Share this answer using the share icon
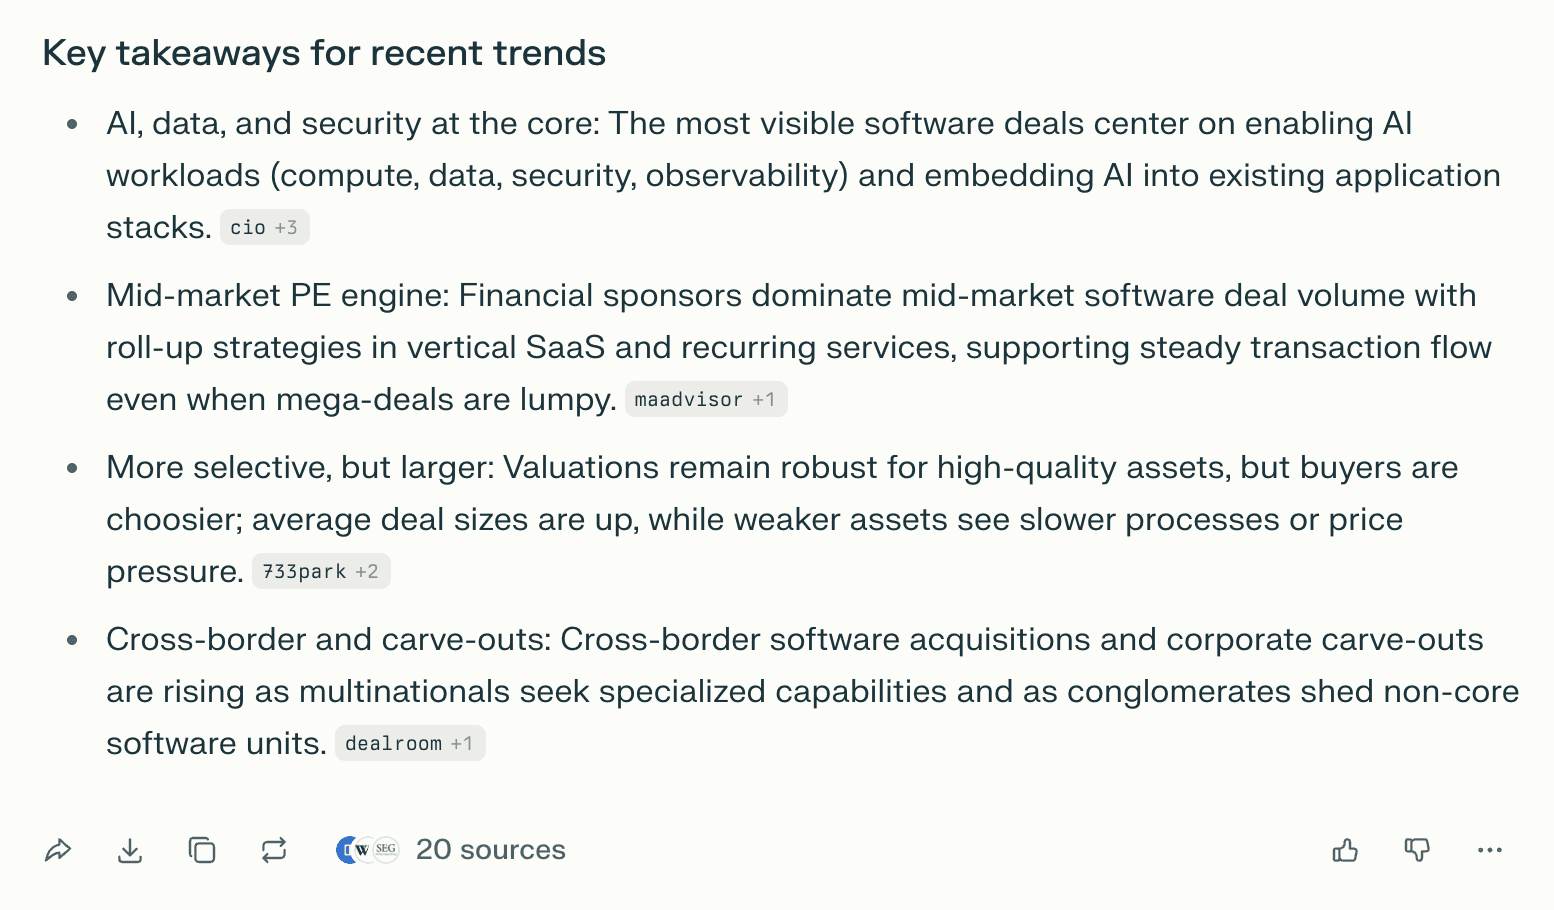Screen dimensions: 1554x910 (x=58, y=849)
